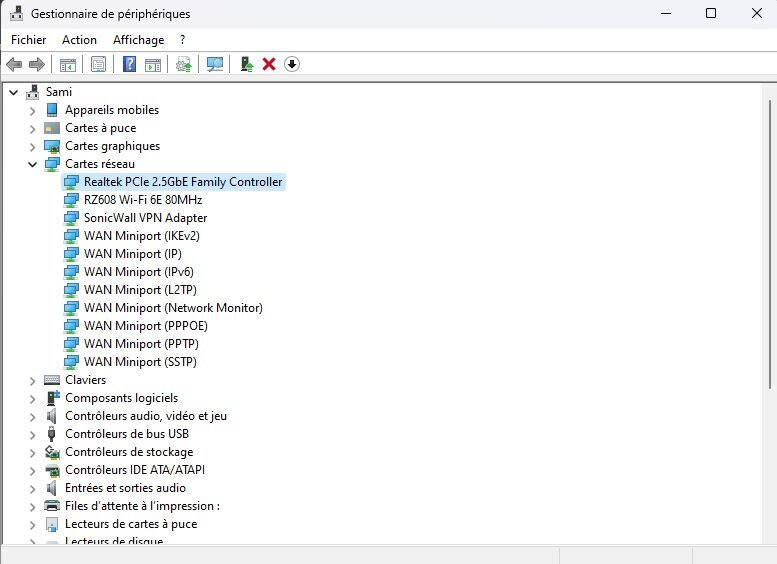Click the Claviers keyboard icon

coord(52,380)
